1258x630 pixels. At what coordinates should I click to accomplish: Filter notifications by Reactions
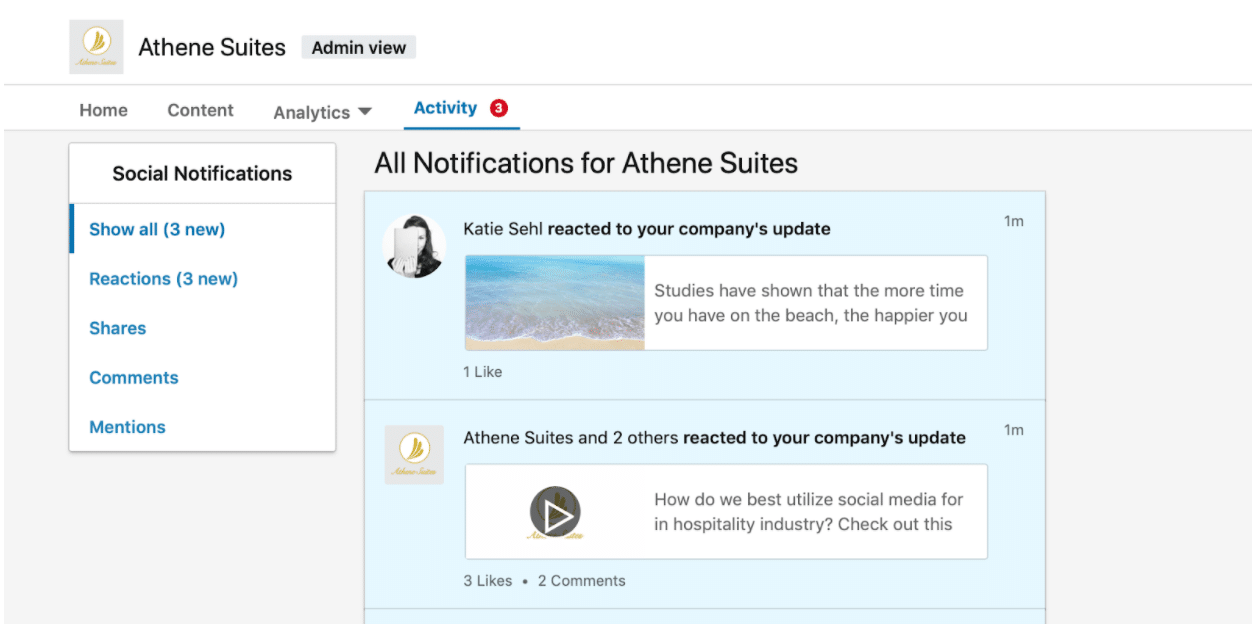pos(163,279)
